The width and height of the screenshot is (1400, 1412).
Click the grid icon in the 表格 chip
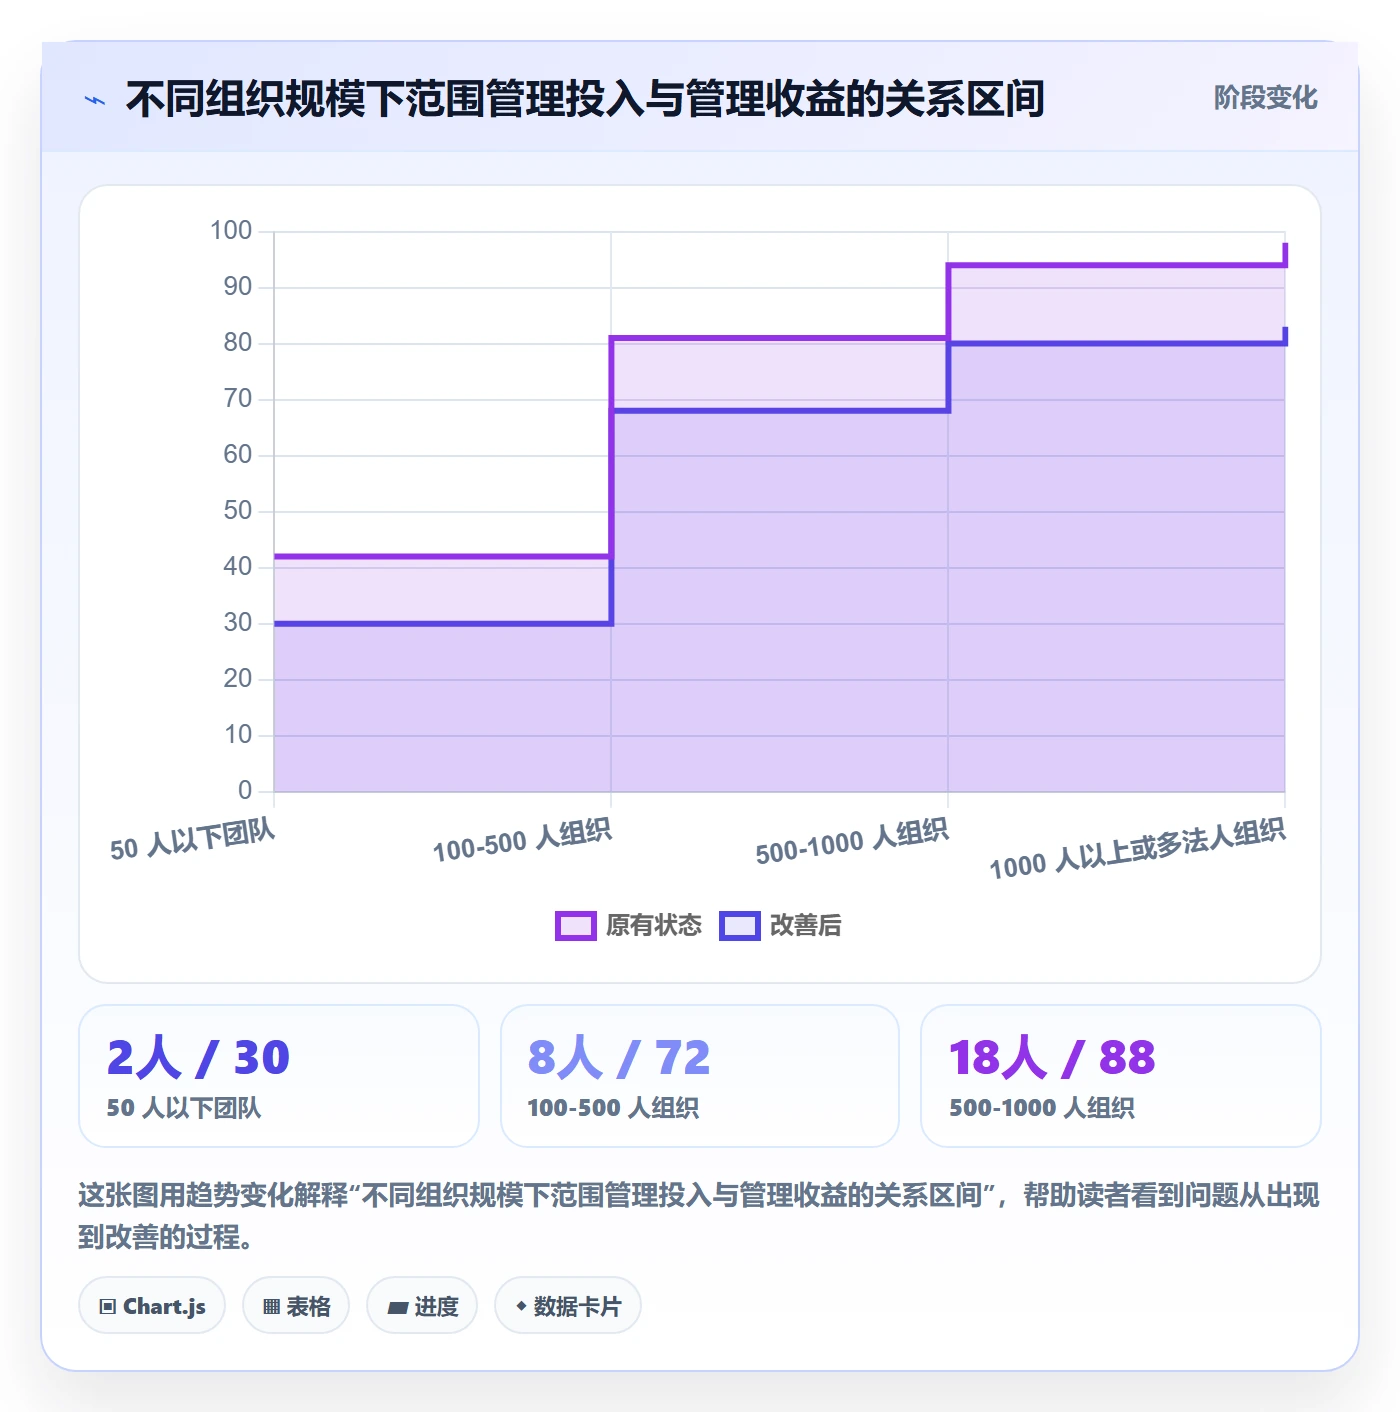(271, 1306)
